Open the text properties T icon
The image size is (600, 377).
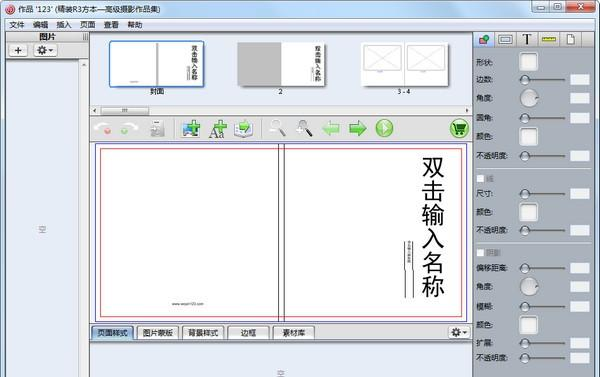pyautogui.click(x=527, y=39)
